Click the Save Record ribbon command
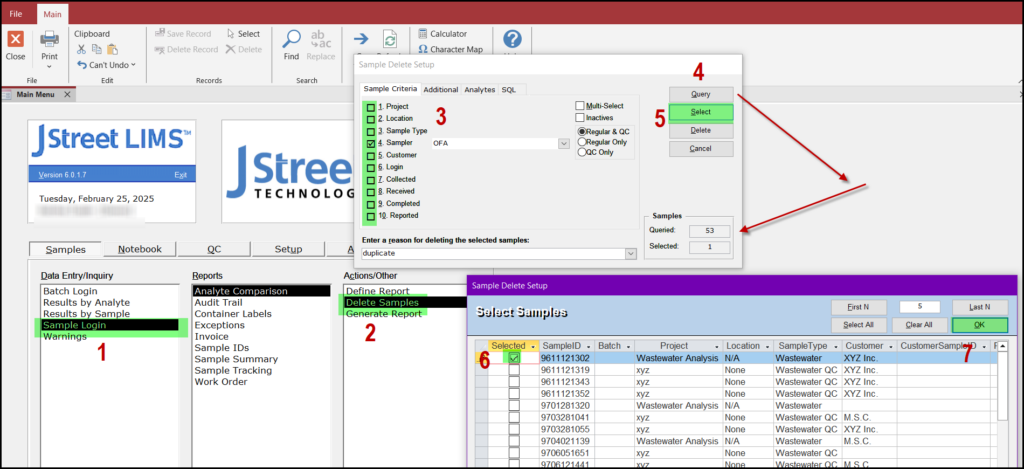The height and width of the screenshot is (469, 1024). 183,34
